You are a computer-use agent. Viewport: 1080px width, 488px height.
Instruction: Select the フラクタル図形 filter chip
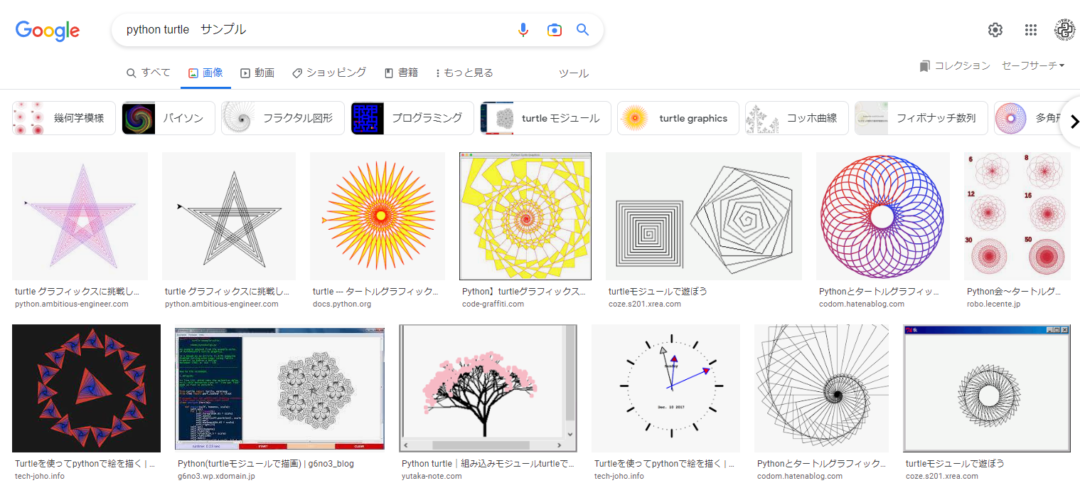click(x=283, y=118)
